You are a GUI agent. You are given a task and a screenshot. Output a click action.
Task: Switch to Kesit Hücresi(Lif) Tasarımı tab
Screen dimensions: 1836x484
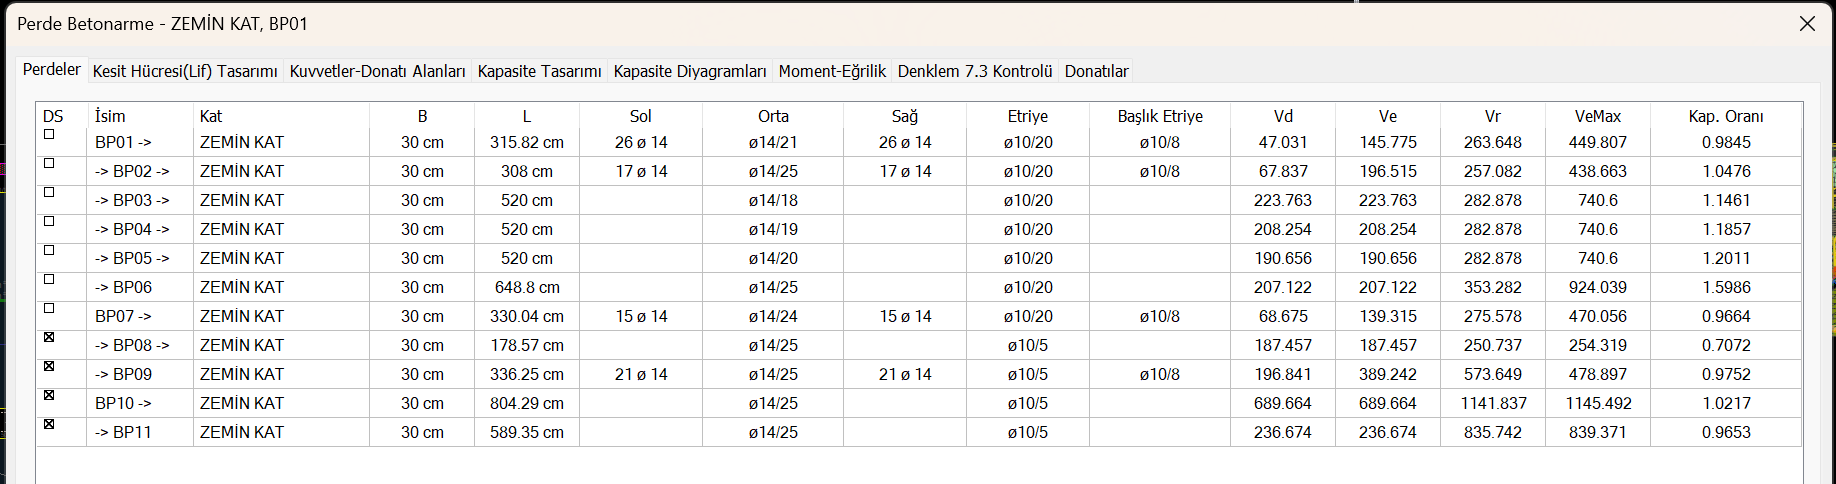click(185, 71)
